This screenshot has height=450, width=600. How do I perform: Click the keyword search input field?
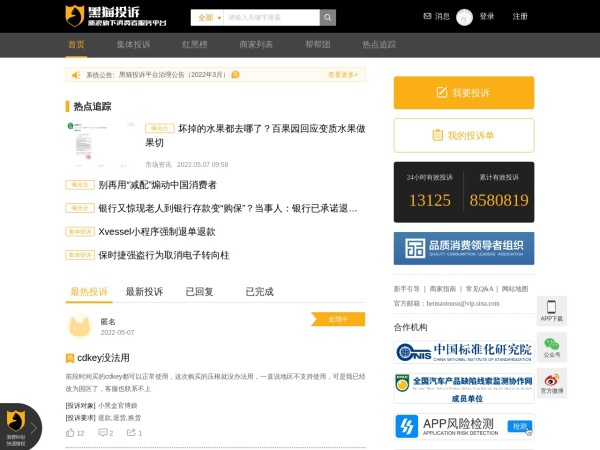click(x=270, y=17)
